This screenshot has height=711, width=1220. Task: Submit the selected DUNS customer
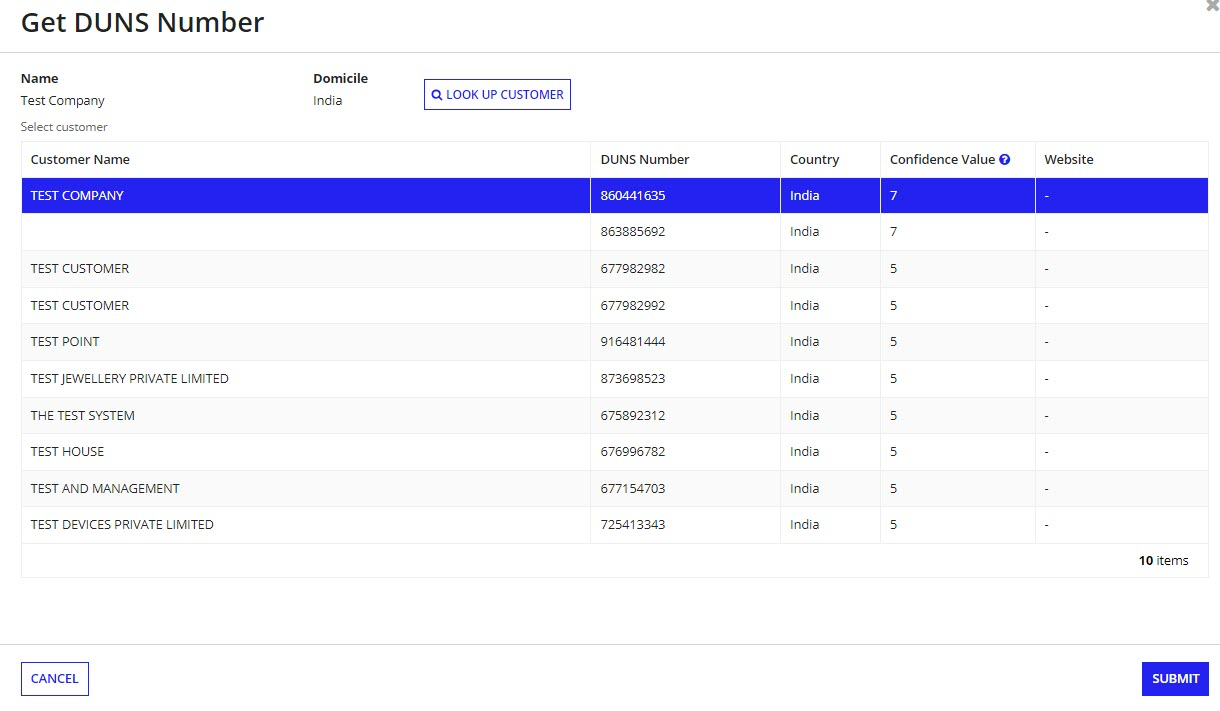pos(1175,679)
